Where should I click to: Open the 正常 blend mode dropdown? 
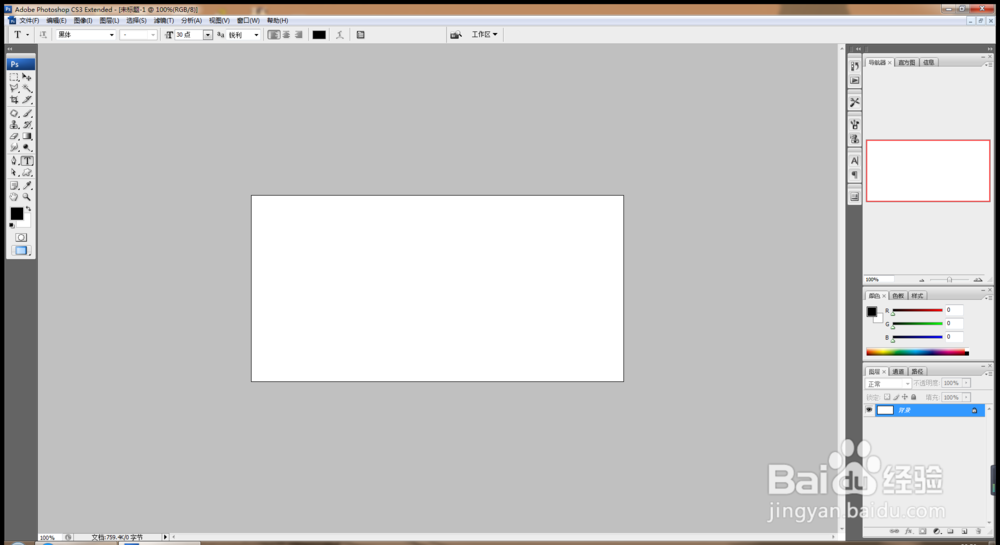(x=888, y=384)
